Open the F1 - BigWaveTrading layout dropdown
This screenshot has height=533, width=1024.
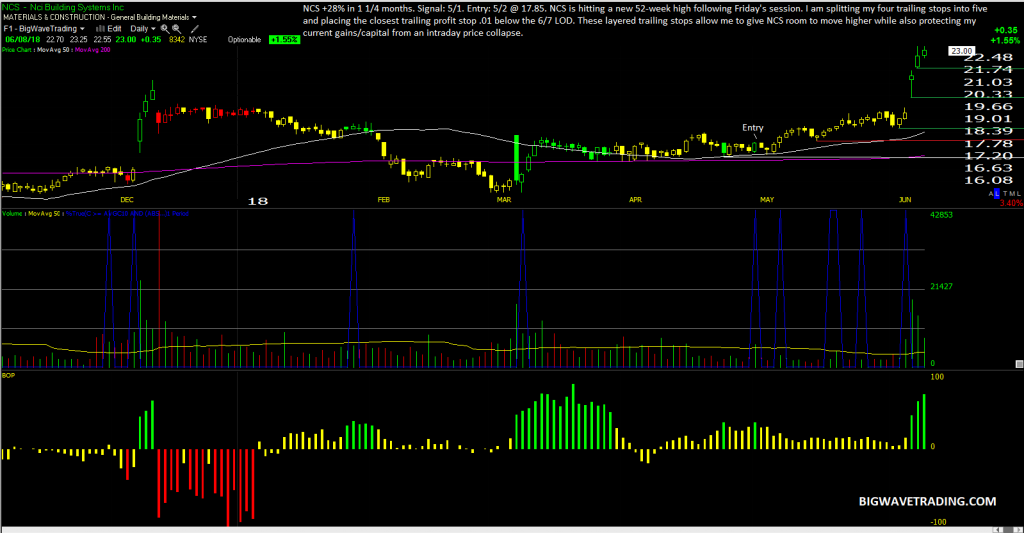[x=82, y=29]
